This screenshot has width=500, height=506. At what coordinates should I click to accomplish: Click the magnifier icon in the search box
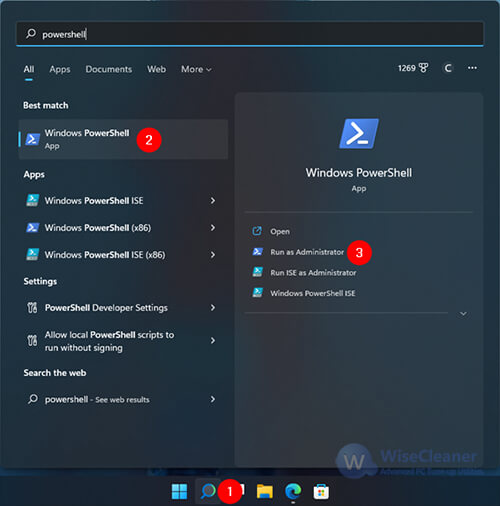(x=31, y=33)
